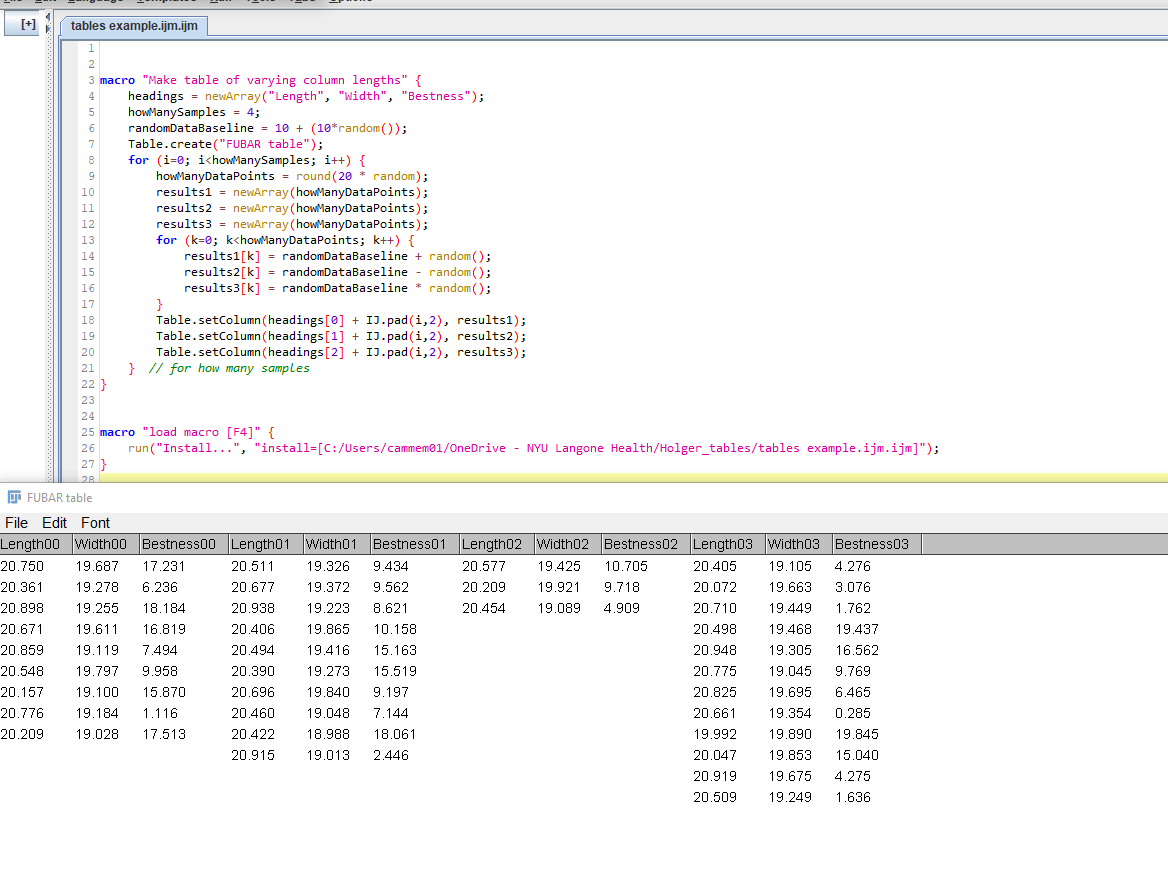Expand the file tree with the [+] button

pos(29,23)
